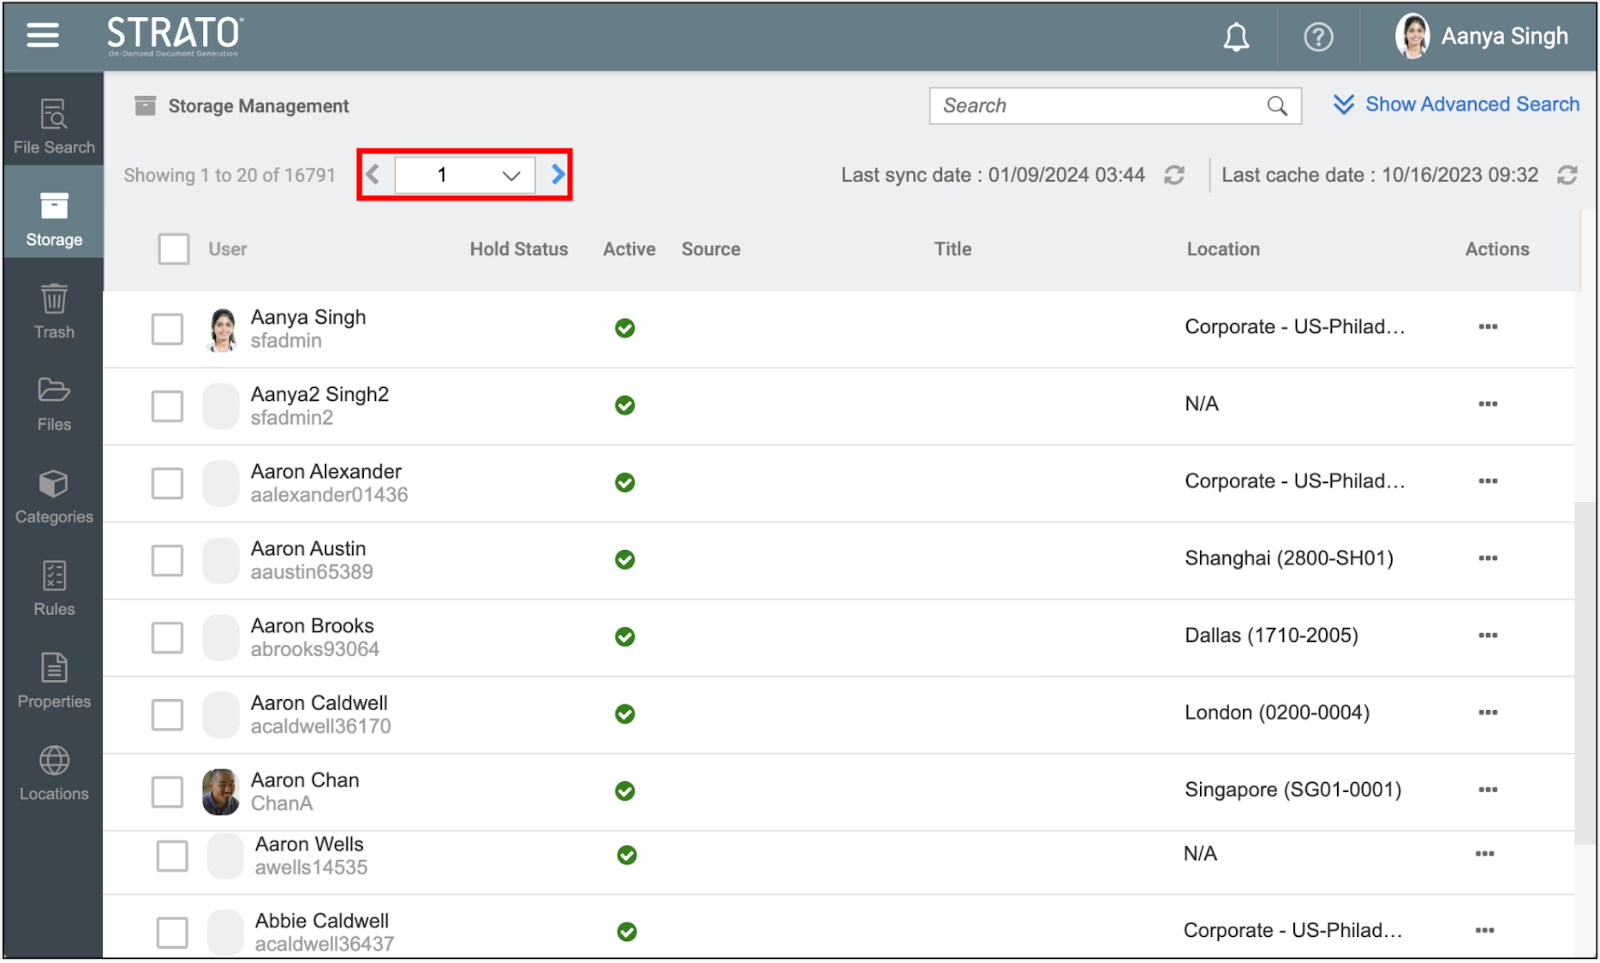Refresh the last cache date

point(1566,176)
